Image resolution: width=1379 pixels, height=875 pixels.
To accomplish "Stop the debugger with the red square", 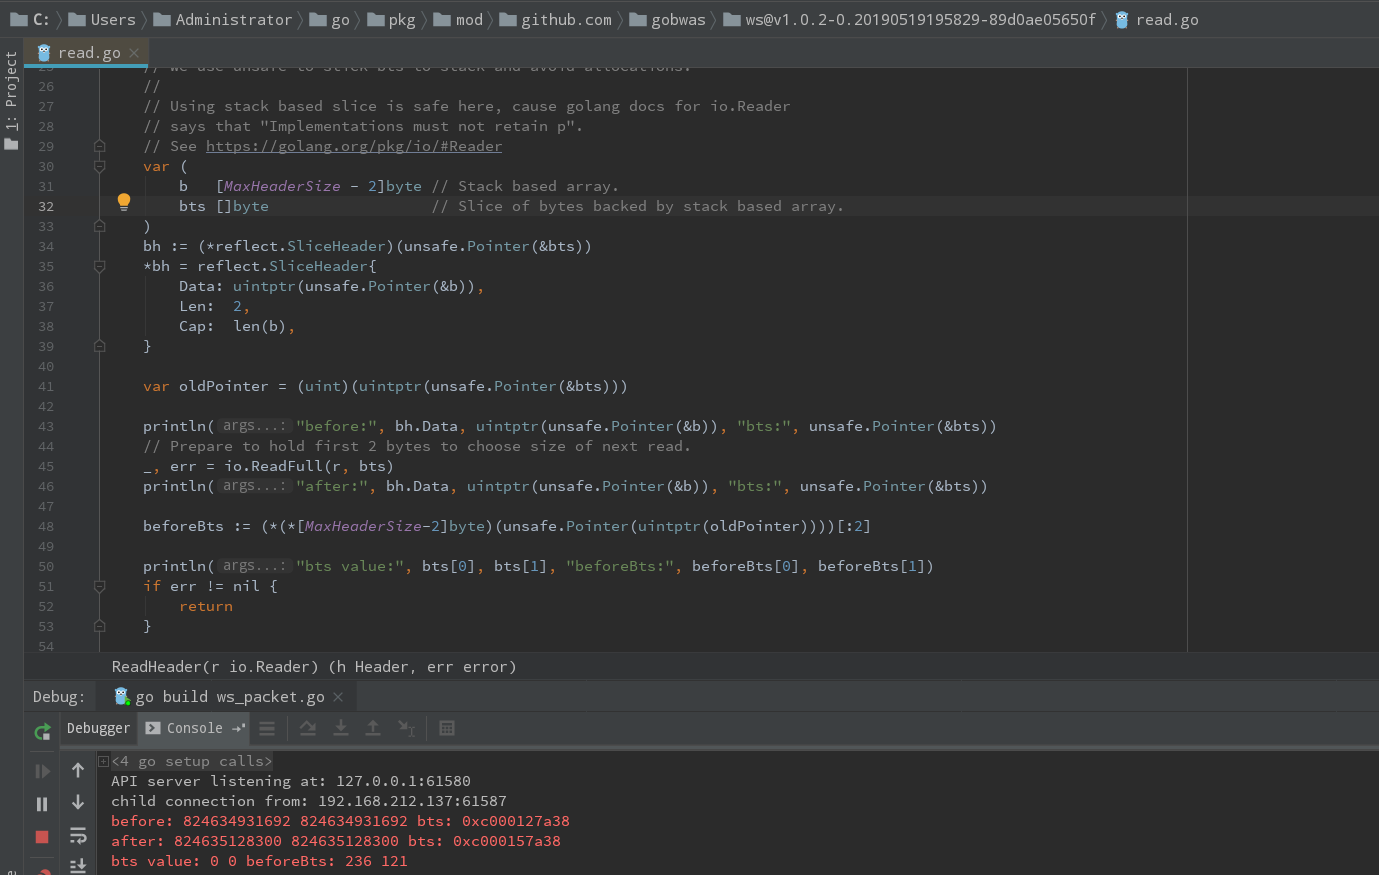I will pos(41,836).
